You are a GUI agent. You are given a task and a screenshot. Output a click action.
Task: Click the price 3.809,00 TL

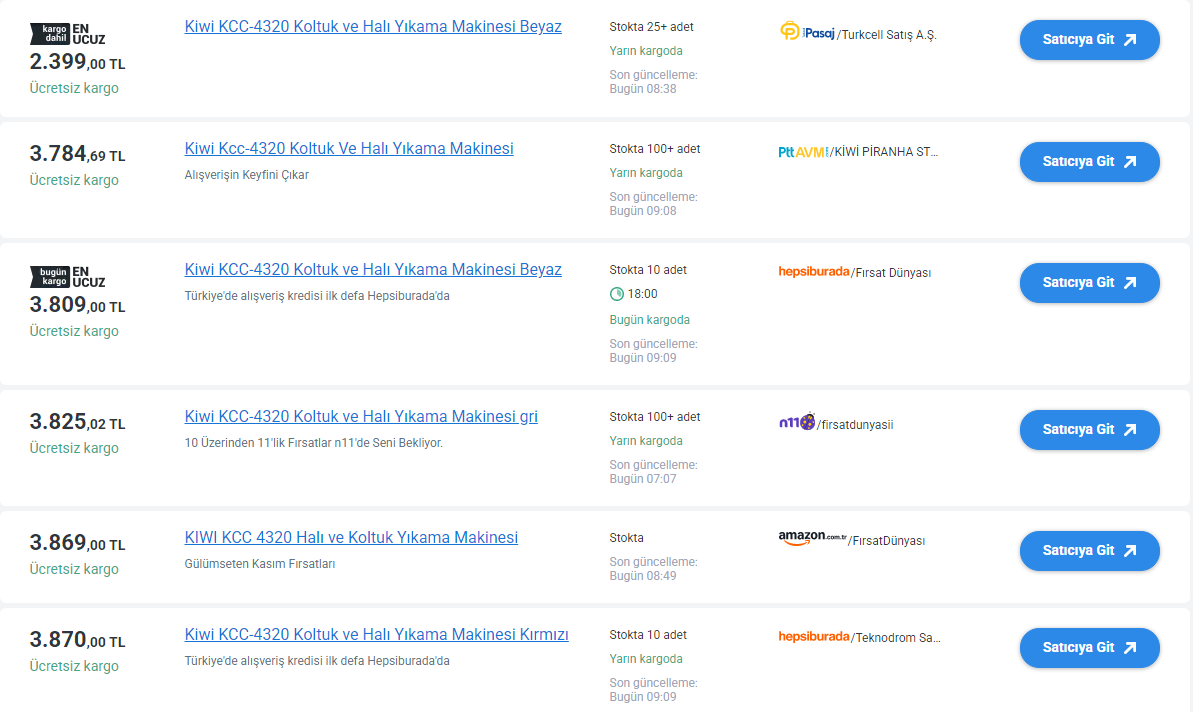tap(77, 304)
